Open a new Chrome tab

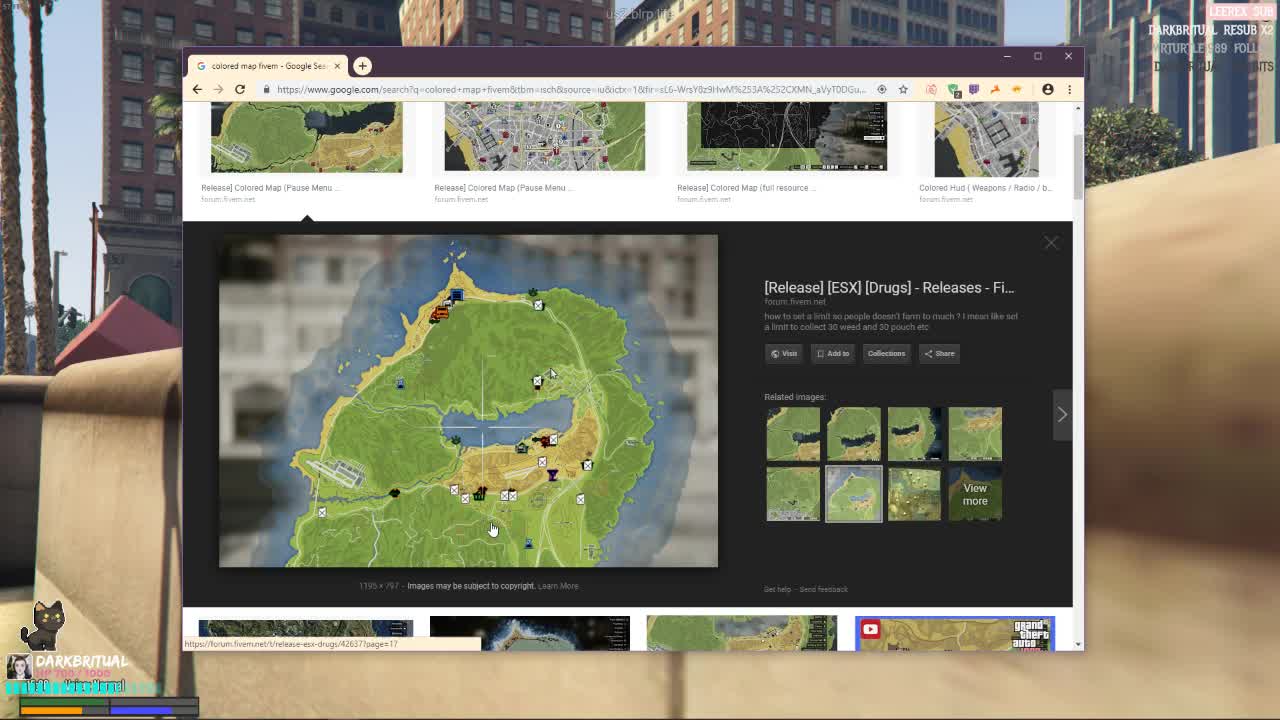tap(362, 66)
